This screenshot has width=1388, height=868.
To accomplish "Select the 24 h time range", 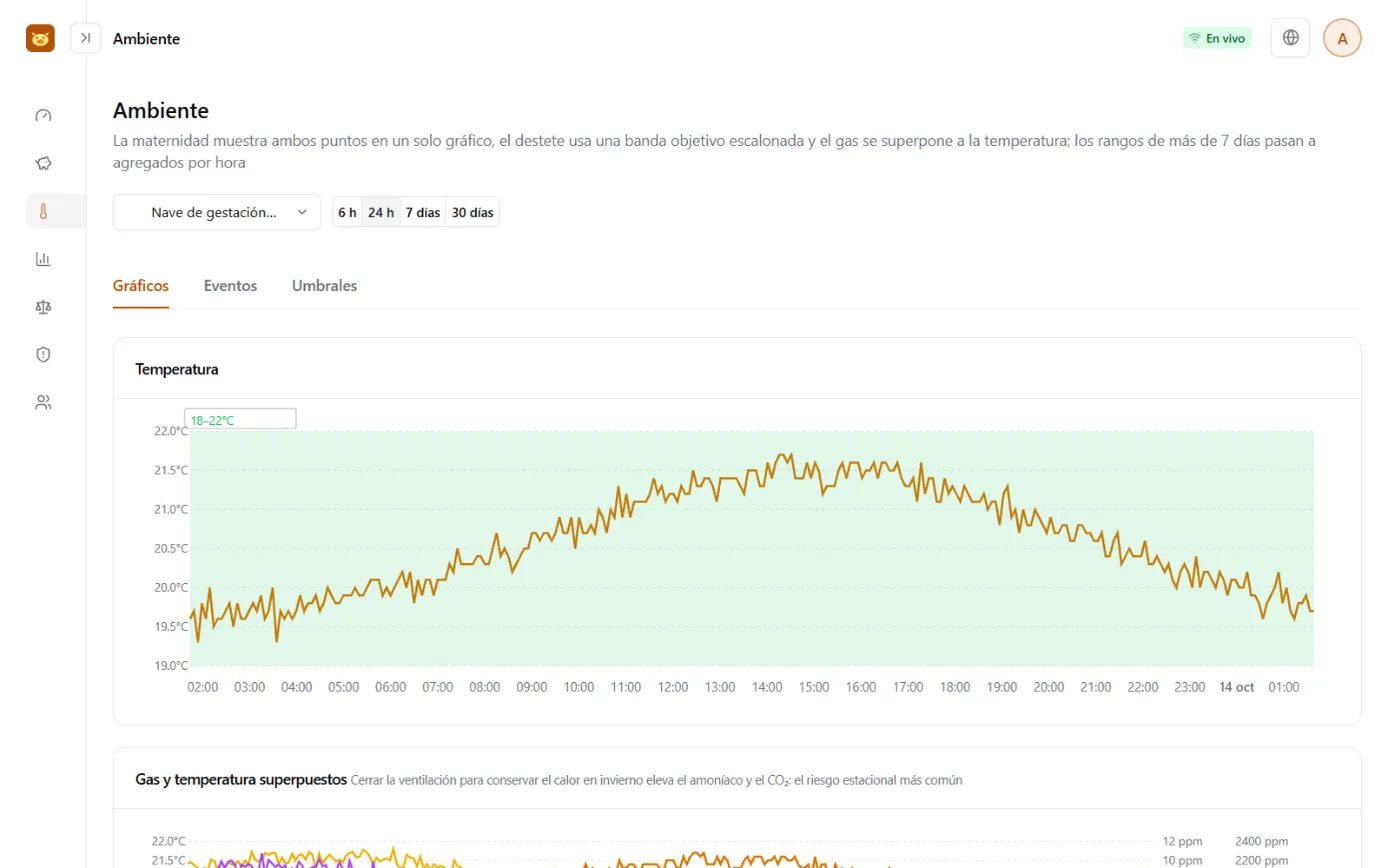I will point(381,212).
